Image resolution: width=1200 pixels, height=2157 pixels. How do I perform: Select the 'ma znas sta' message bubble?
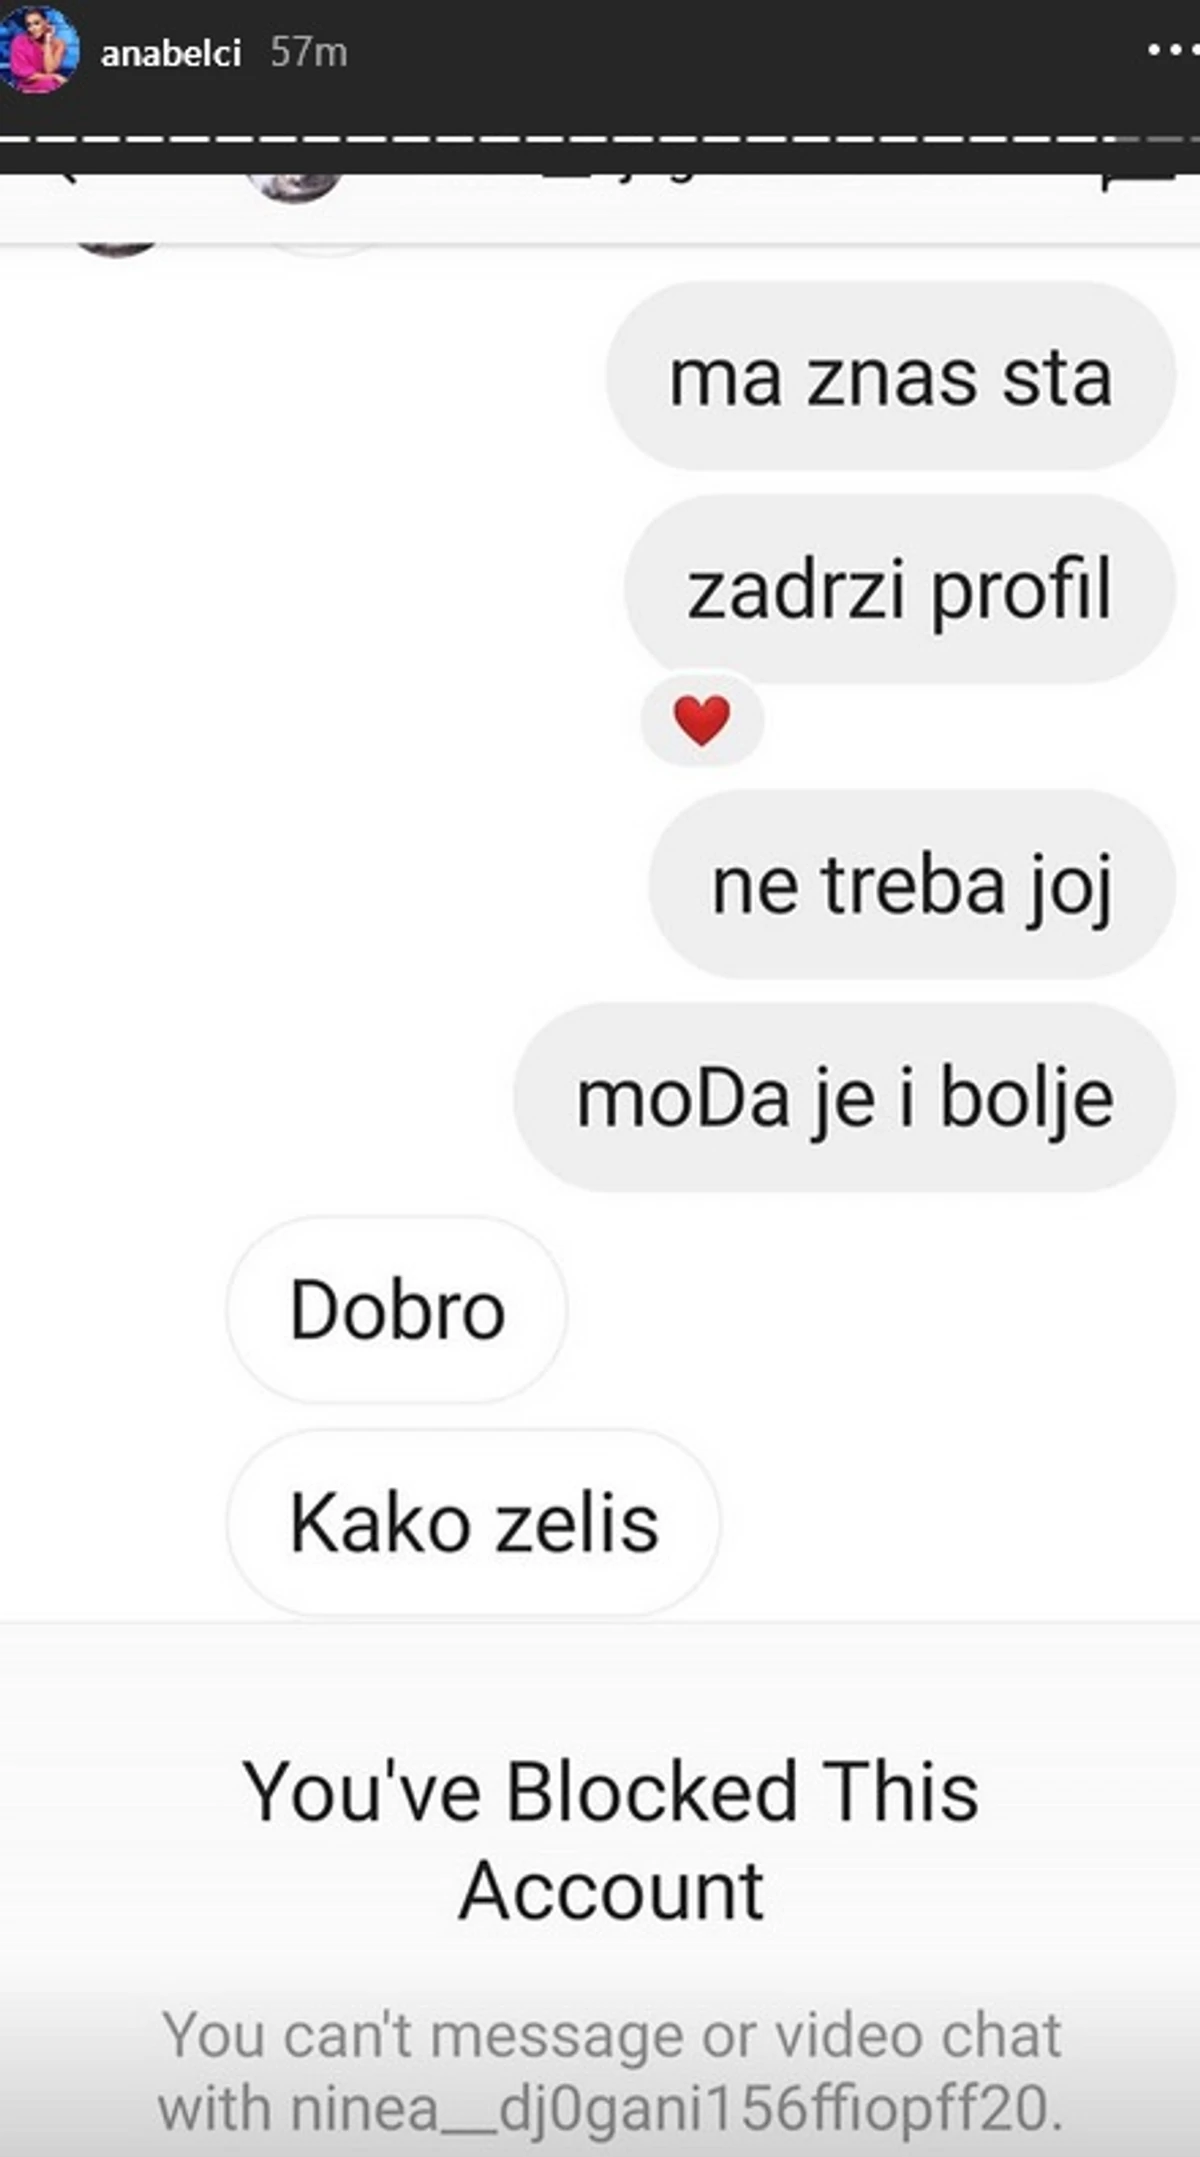[x=890, y=377]
